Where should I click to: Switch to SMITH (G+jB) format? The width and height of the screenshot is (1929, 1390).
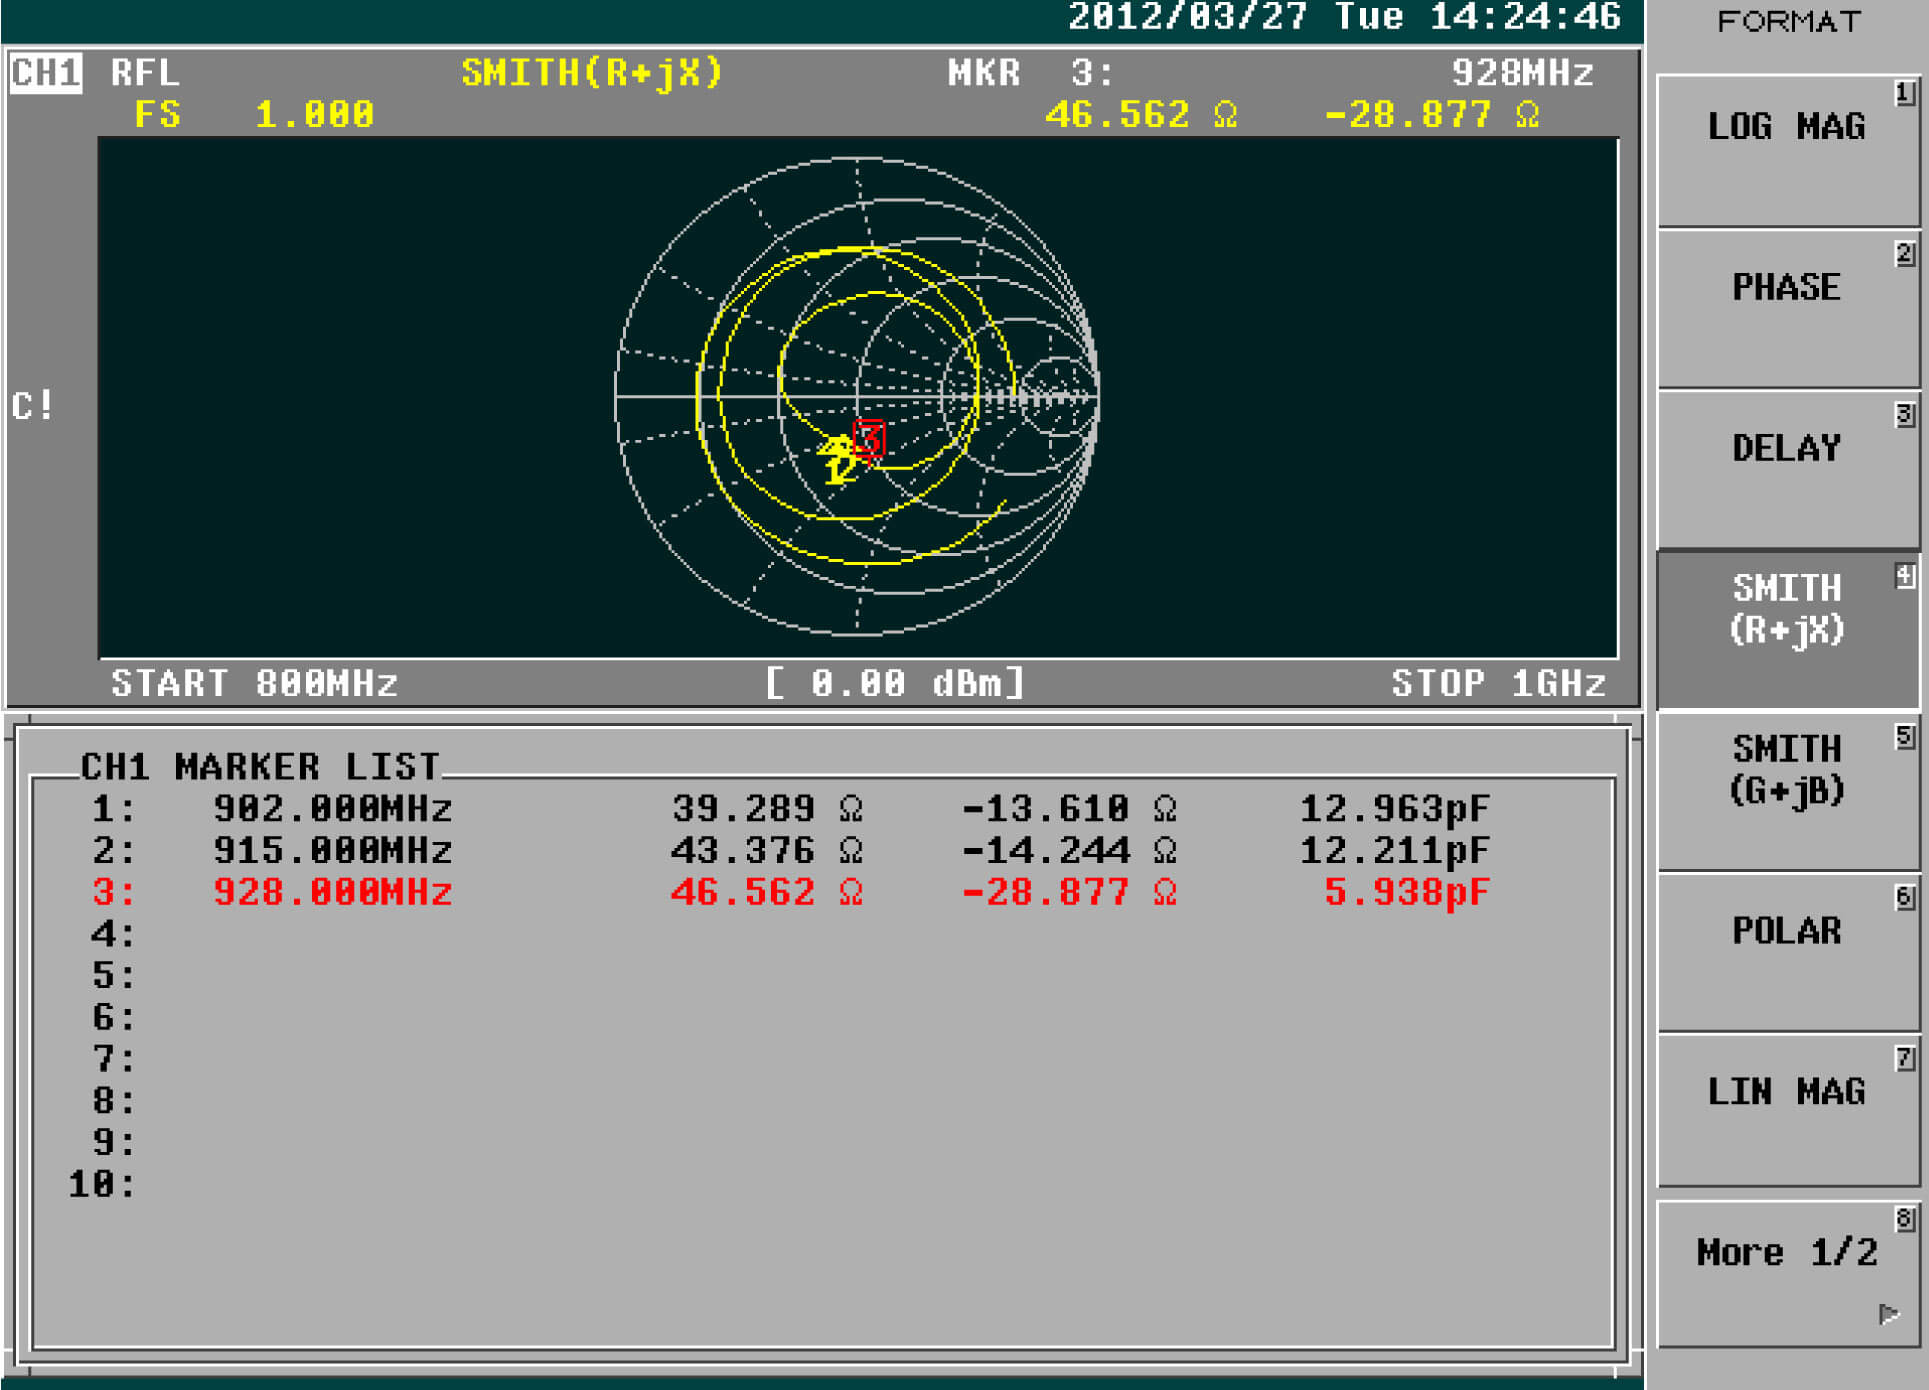click(x=1787, y=791)
